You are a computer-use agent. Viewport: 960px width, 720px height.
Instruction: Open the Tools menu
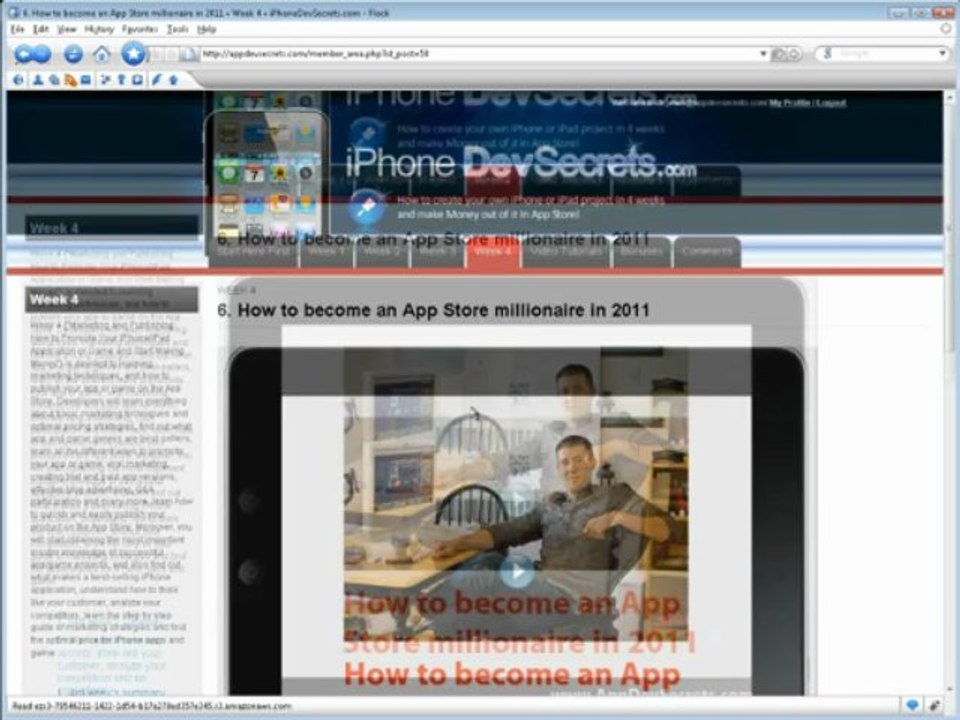(x=178, y=29)
